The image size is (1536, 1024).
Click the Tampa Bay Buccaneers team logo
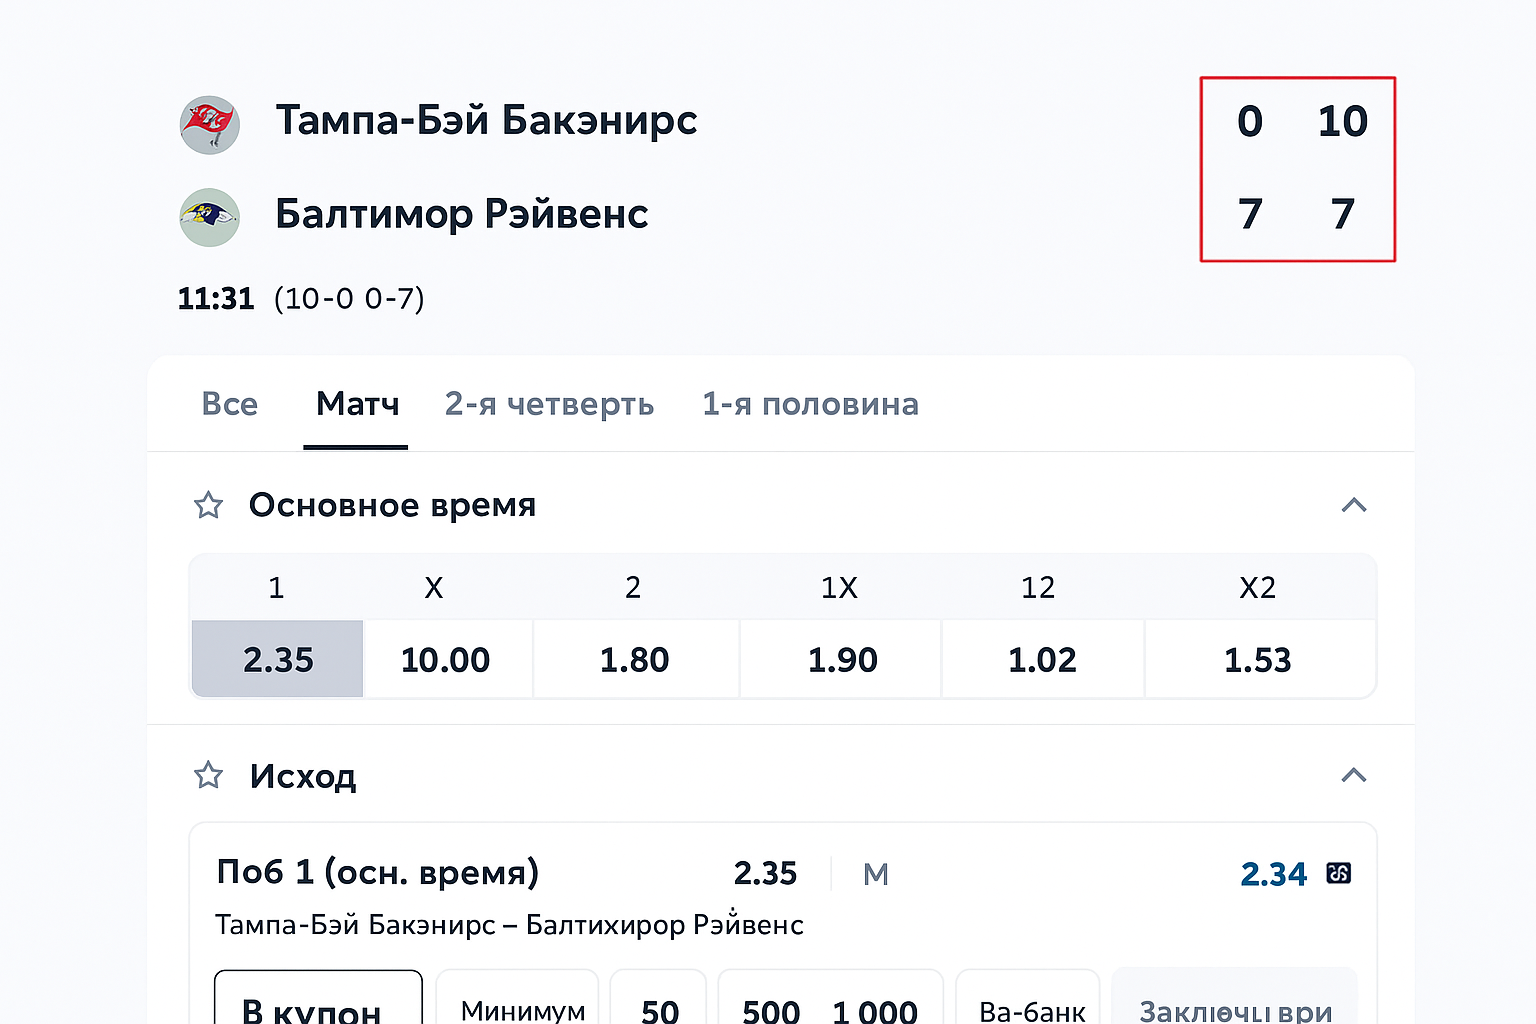tap(209, 125)
